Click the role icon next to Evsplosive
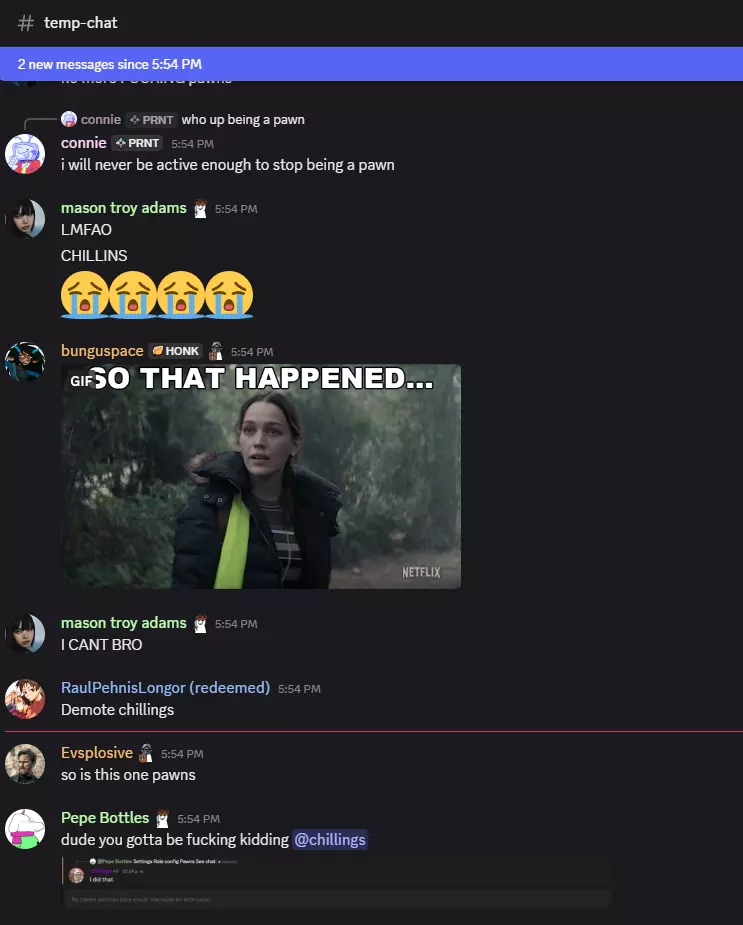 pyautogui.click(x=146, y=753)
